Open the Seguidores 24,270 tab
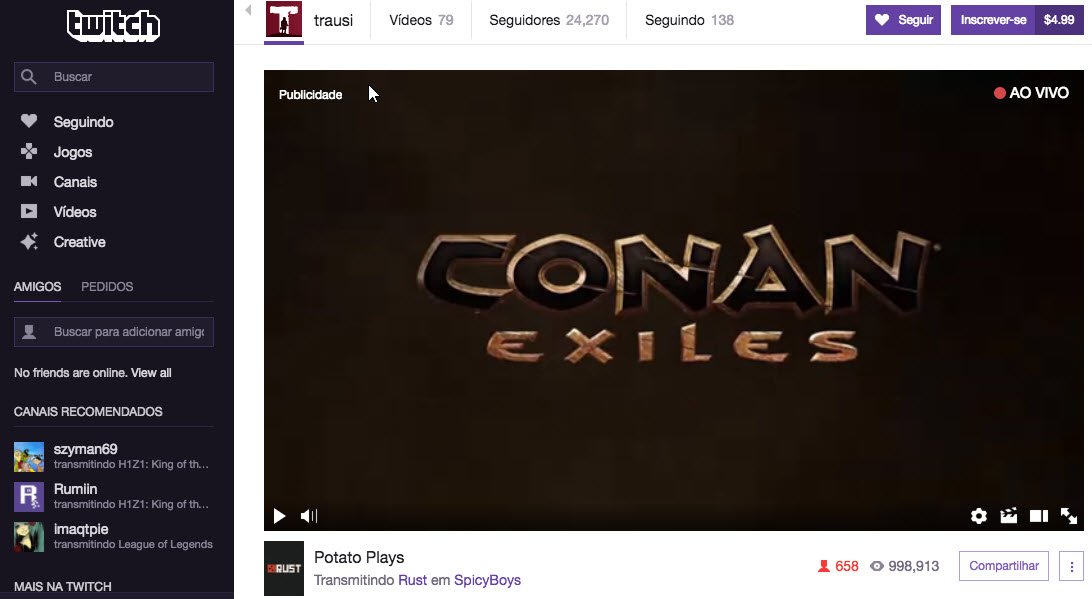This screenshot has height=599, width=1092. point(549,20)
